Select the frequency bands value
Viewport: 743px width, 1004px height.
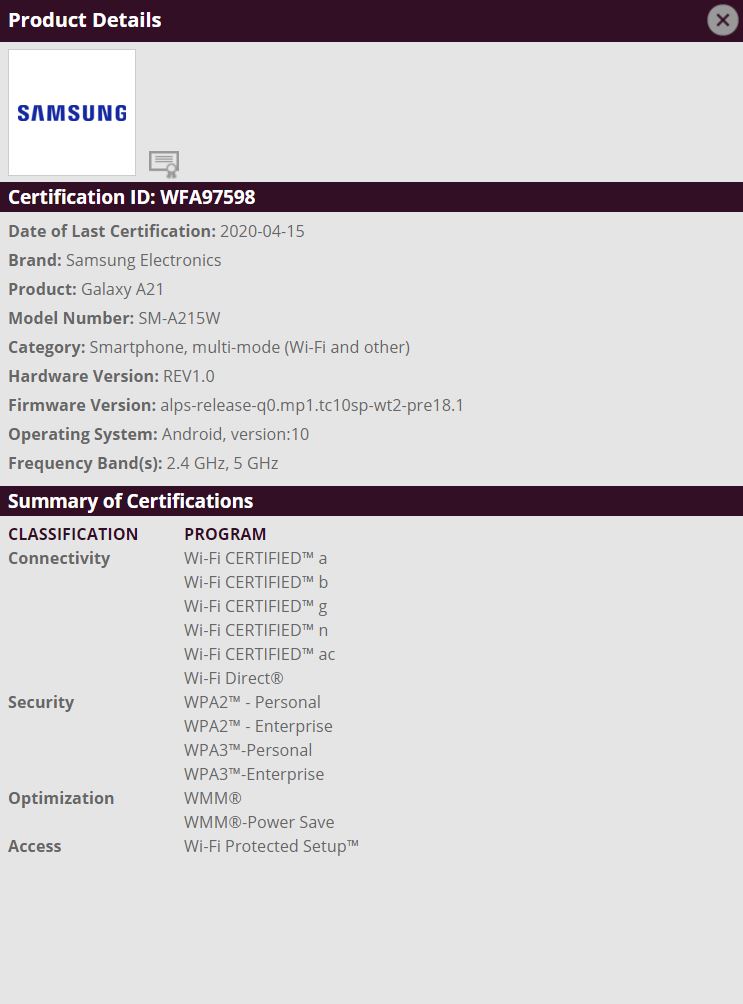coord(222,463)
